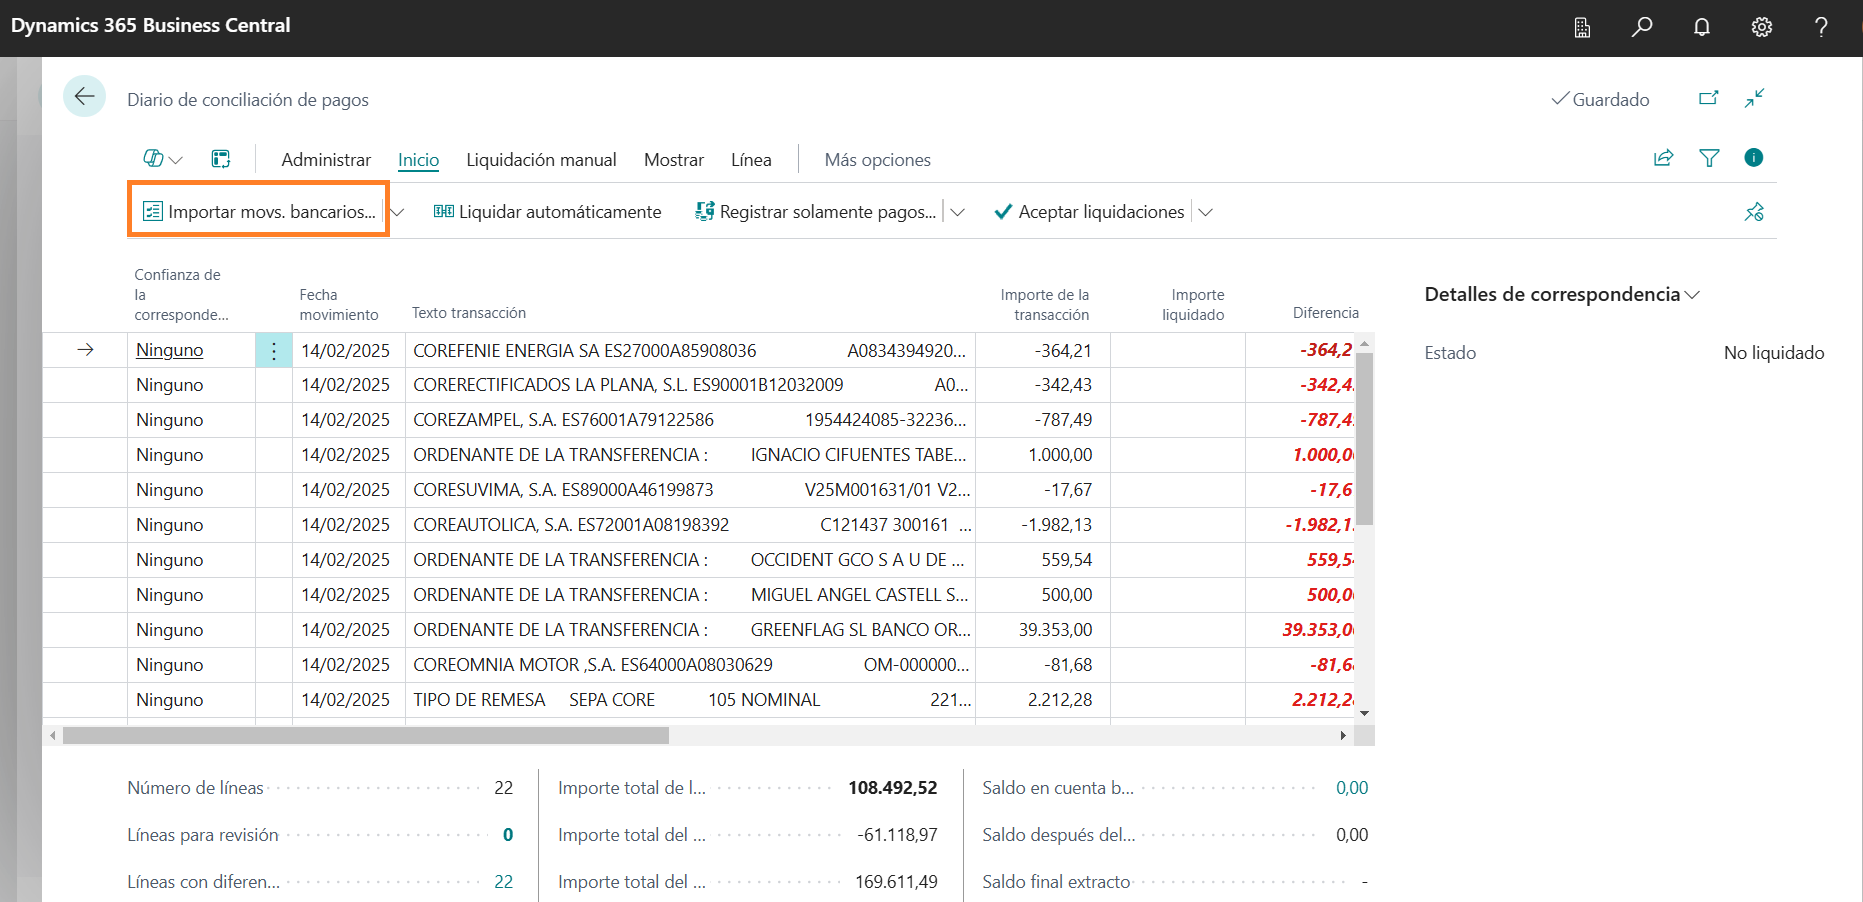Screen dimensions: 1863x902
Task: Go back with the left arrow button
Action: tap(84, 97)
